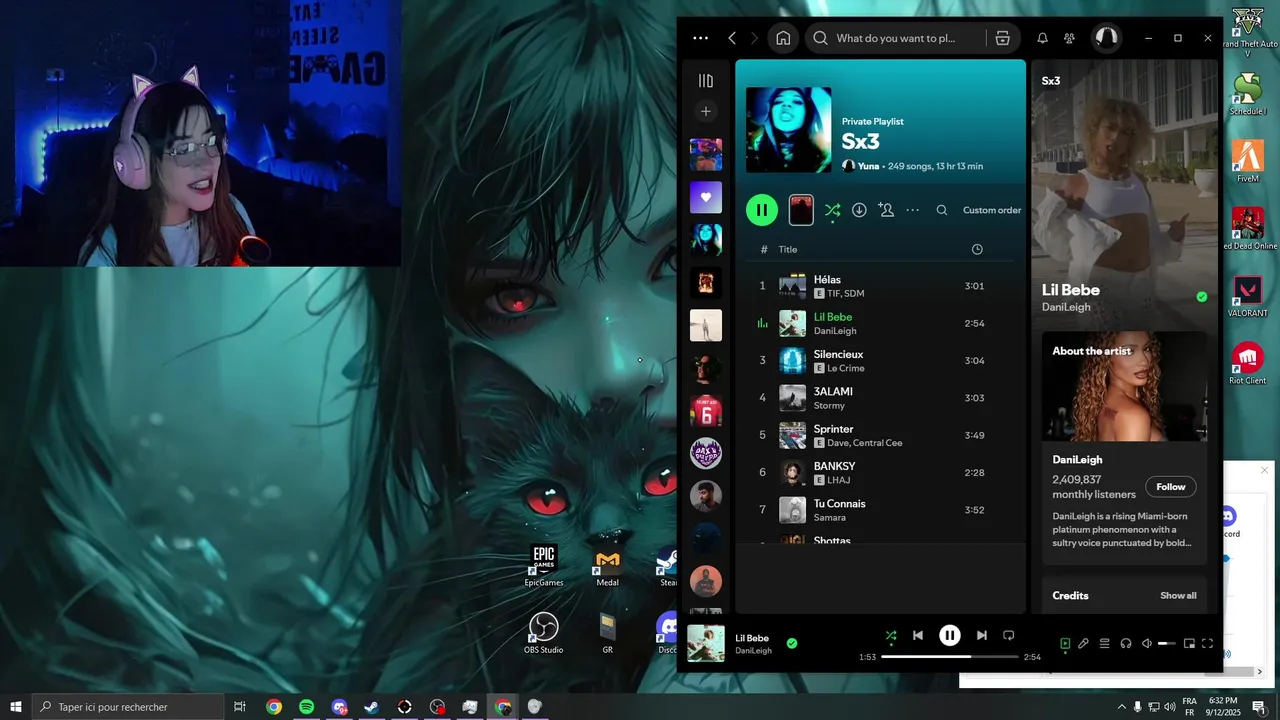Skip to next track
Screen dimensions: 1280x720
tap(982, 635)
